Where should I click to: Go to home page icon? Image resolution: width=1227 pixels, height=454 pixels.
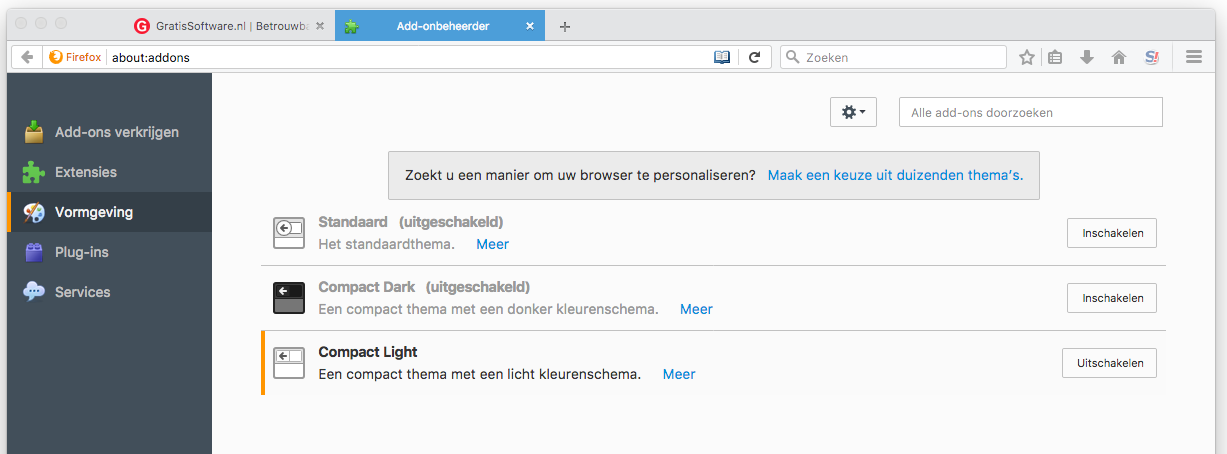pos(1119,58)
